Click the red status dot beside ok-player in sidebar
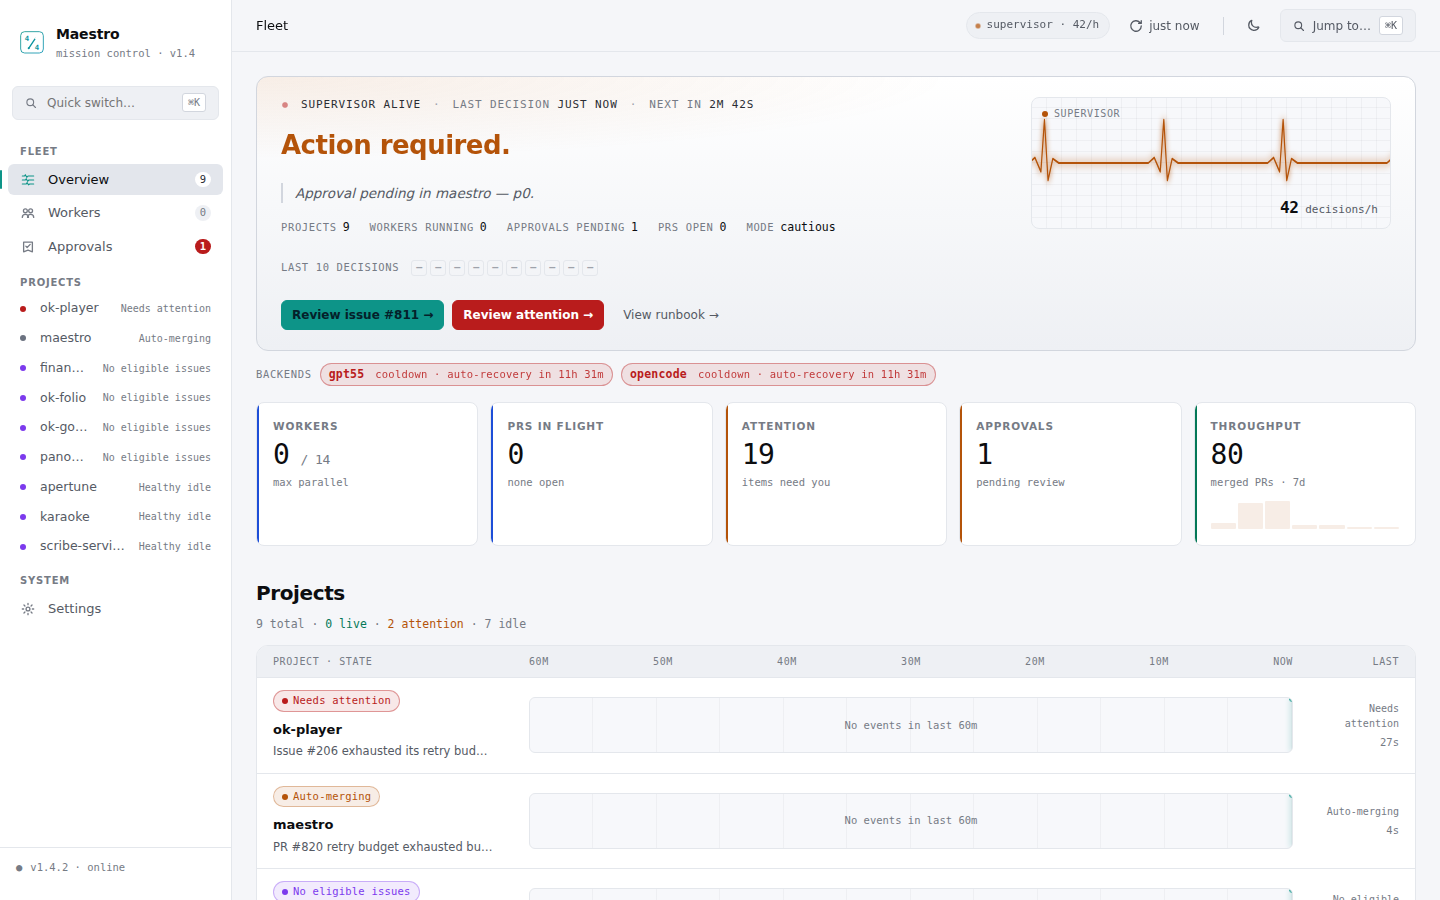This screenshot has width=1440, height=900. [x=23, y=309]
